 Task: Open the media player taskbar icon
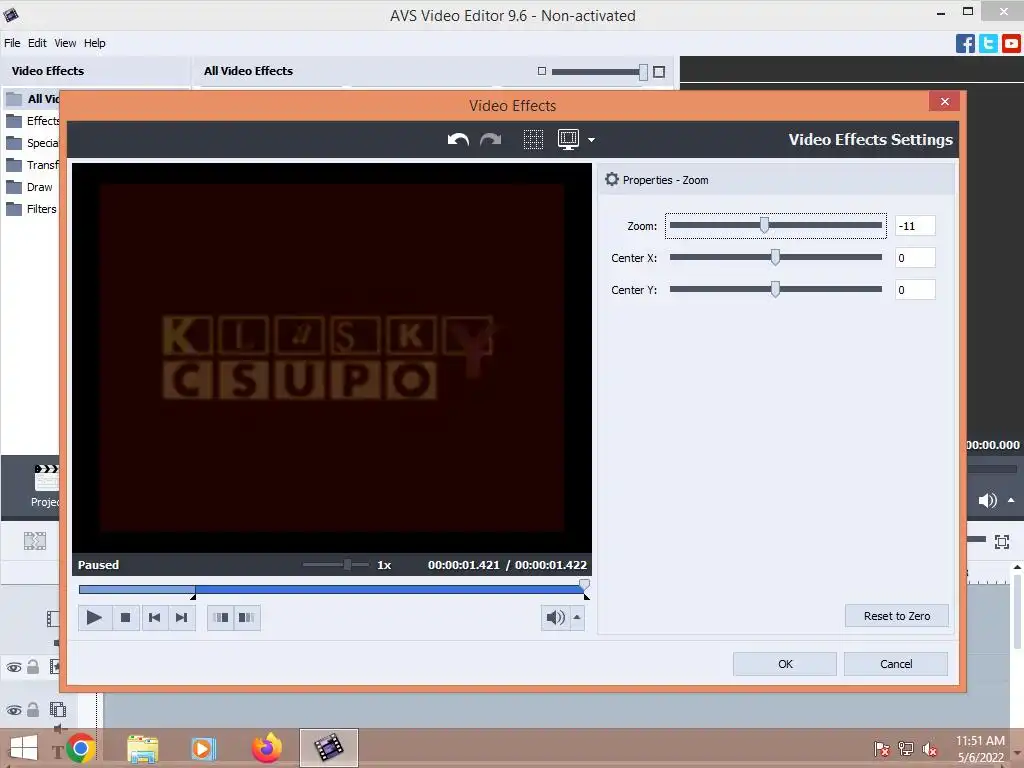(203, 748)
